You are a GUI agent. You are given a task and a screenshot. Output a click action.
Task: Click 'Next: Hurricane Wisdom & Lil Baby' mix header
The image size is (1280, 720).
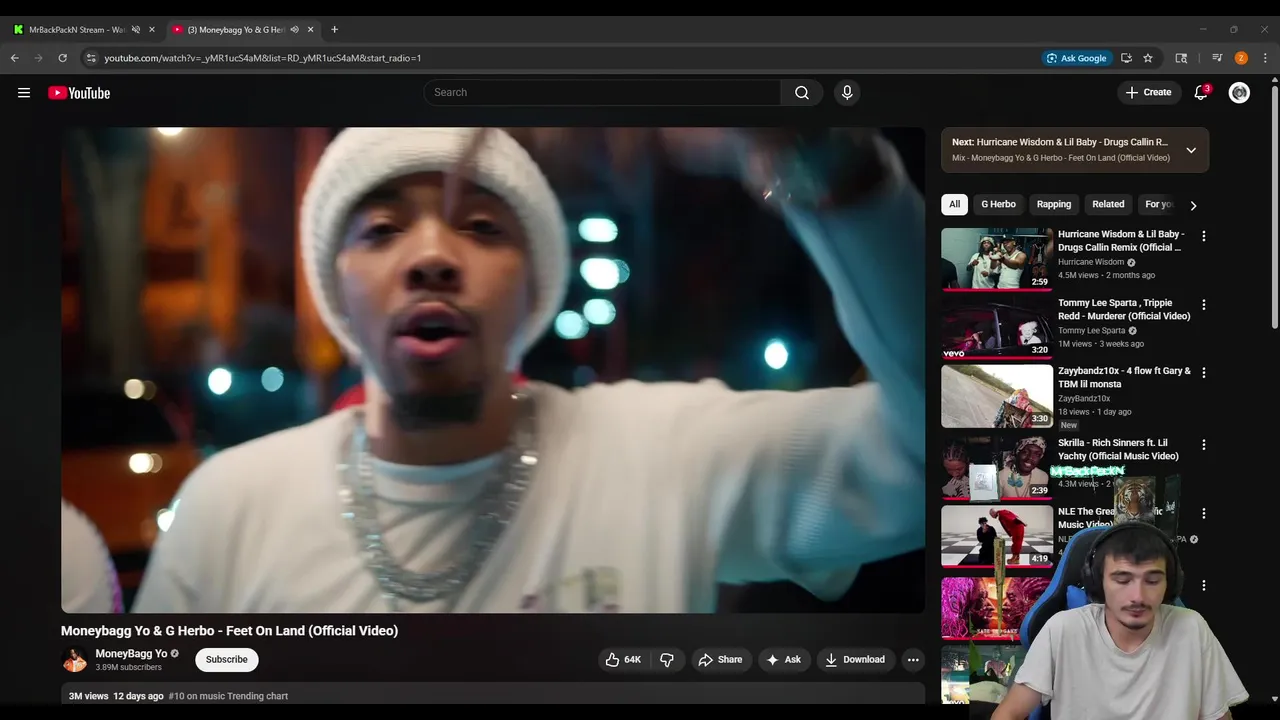click(1060, 142)
